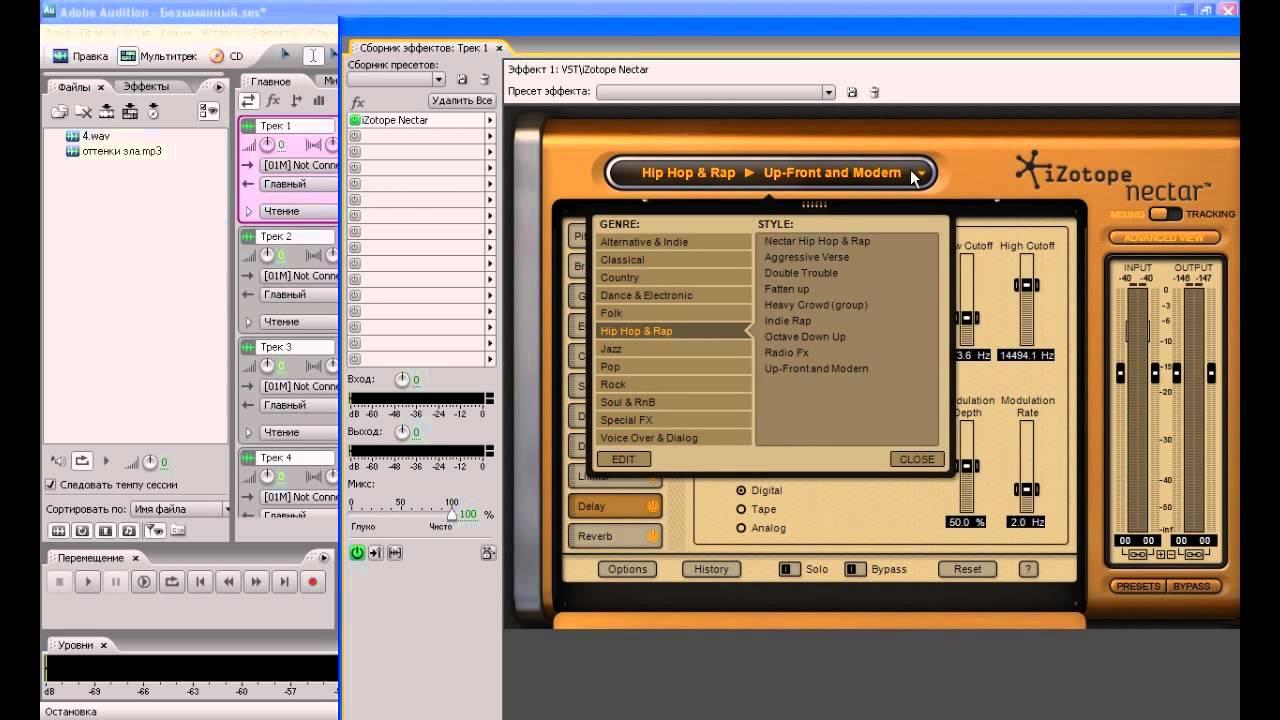Select the 'Radio Fx' style in Nectar list
The image size is (1280, 720).
click(x=787, y=353)
